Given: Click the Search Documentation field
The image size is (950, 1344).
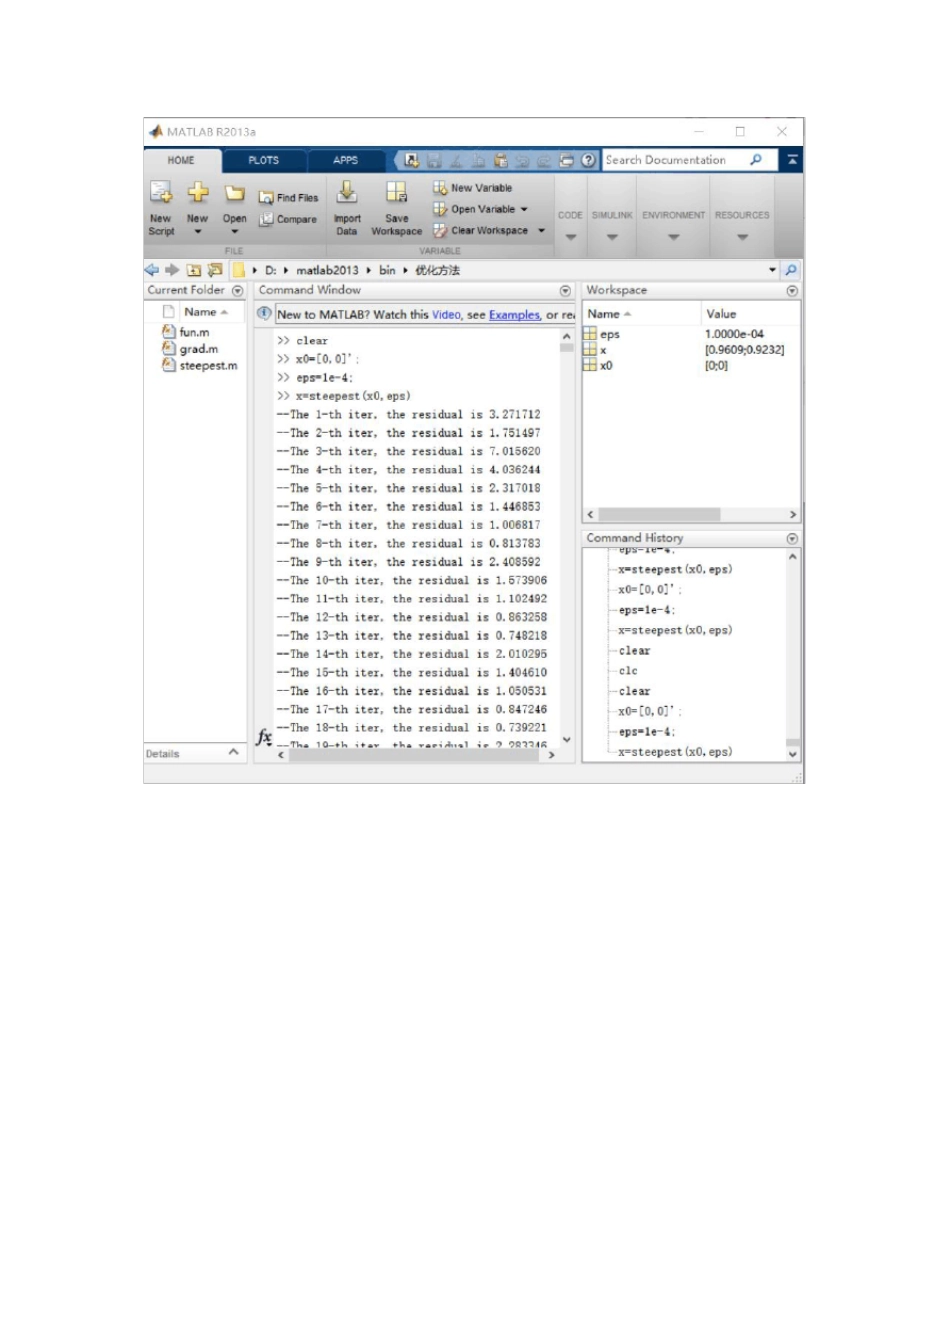Looking at the screenshot, I should point(673,160).
